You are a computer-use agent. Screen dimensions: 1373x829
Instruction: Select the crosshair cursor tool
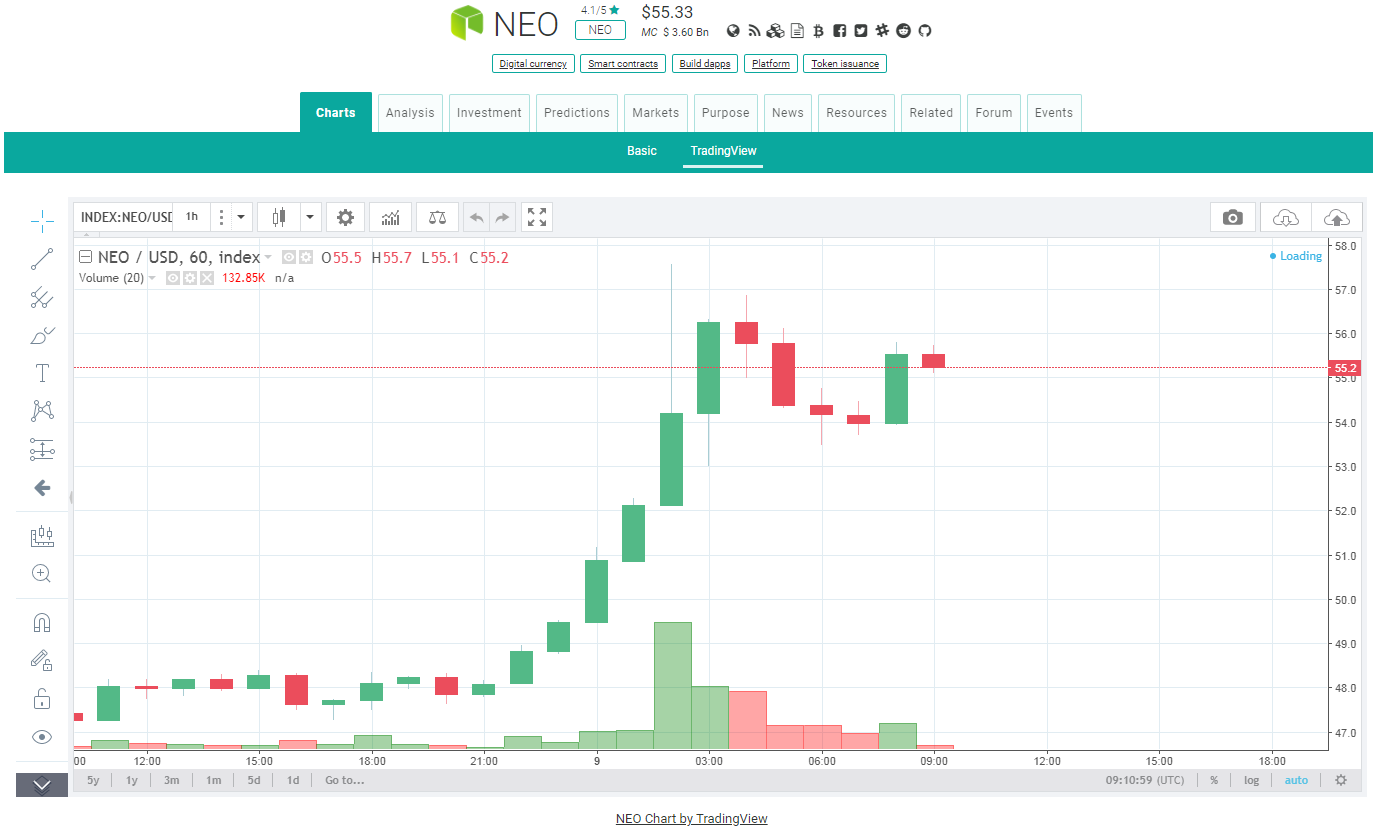(42, 219)
